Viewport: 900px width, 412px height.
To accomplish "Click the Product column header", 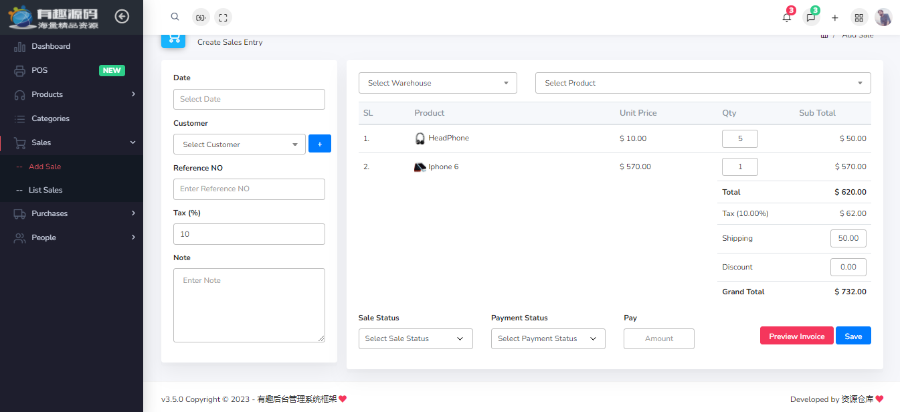I will click(429, 113).
